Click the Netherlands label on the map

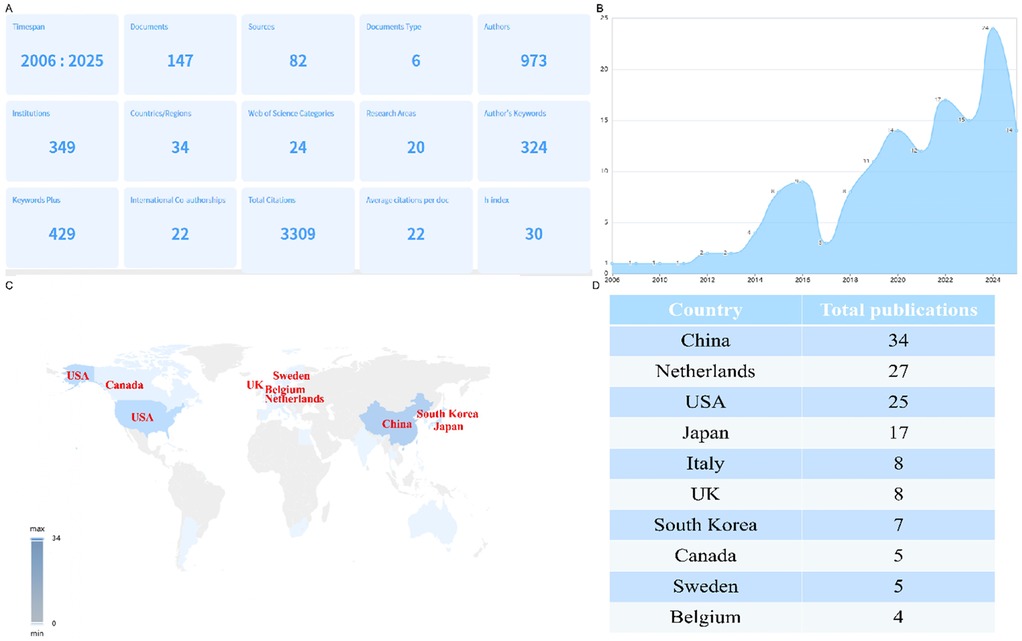(x=294, y=398)
